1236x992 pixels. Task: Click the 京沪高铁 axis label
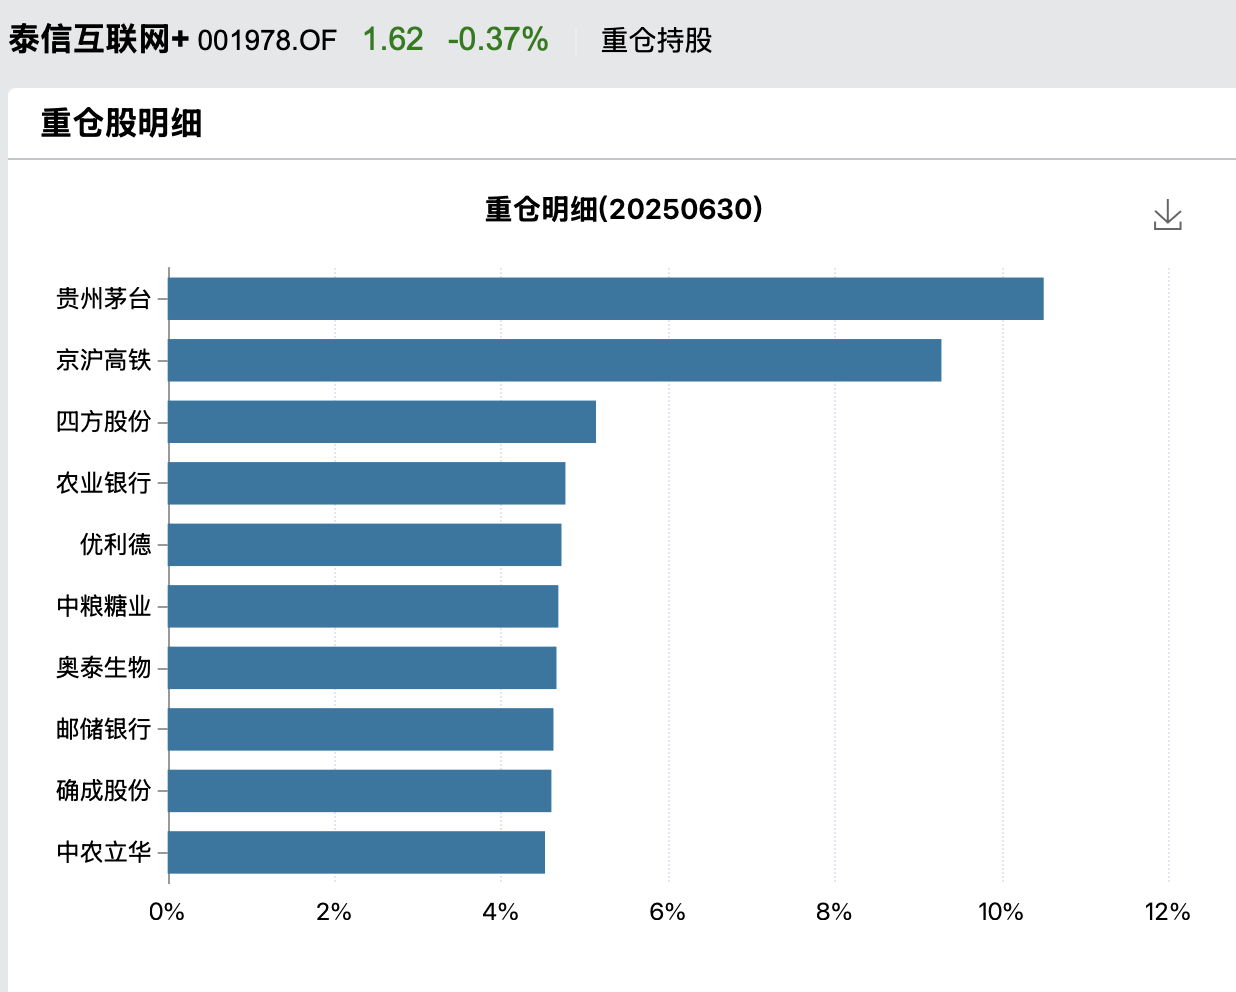[x=103, y=360]
